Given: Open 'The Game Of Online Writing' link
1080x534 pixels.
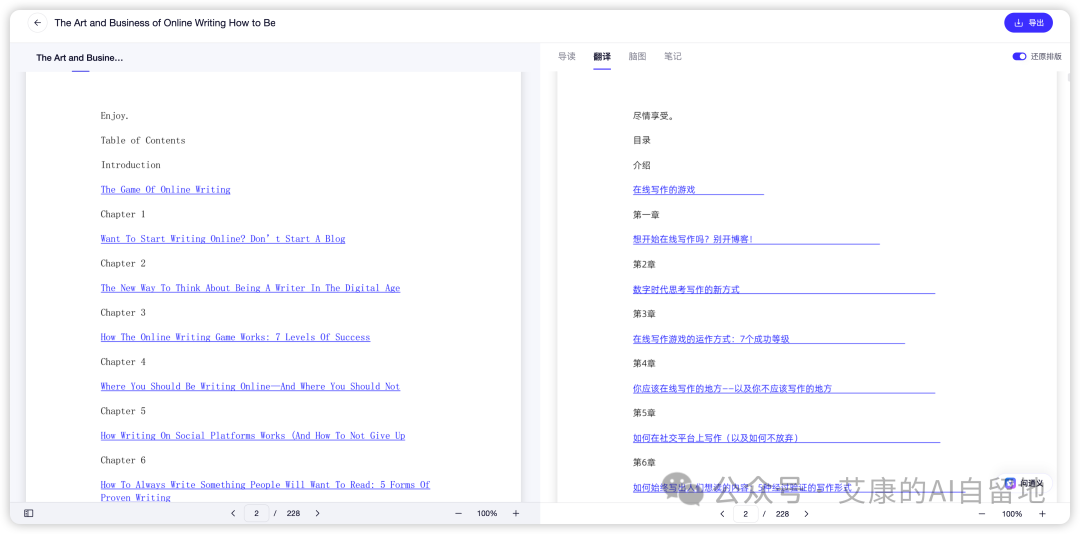Looking at the screenshot, I should coord(165,189).
